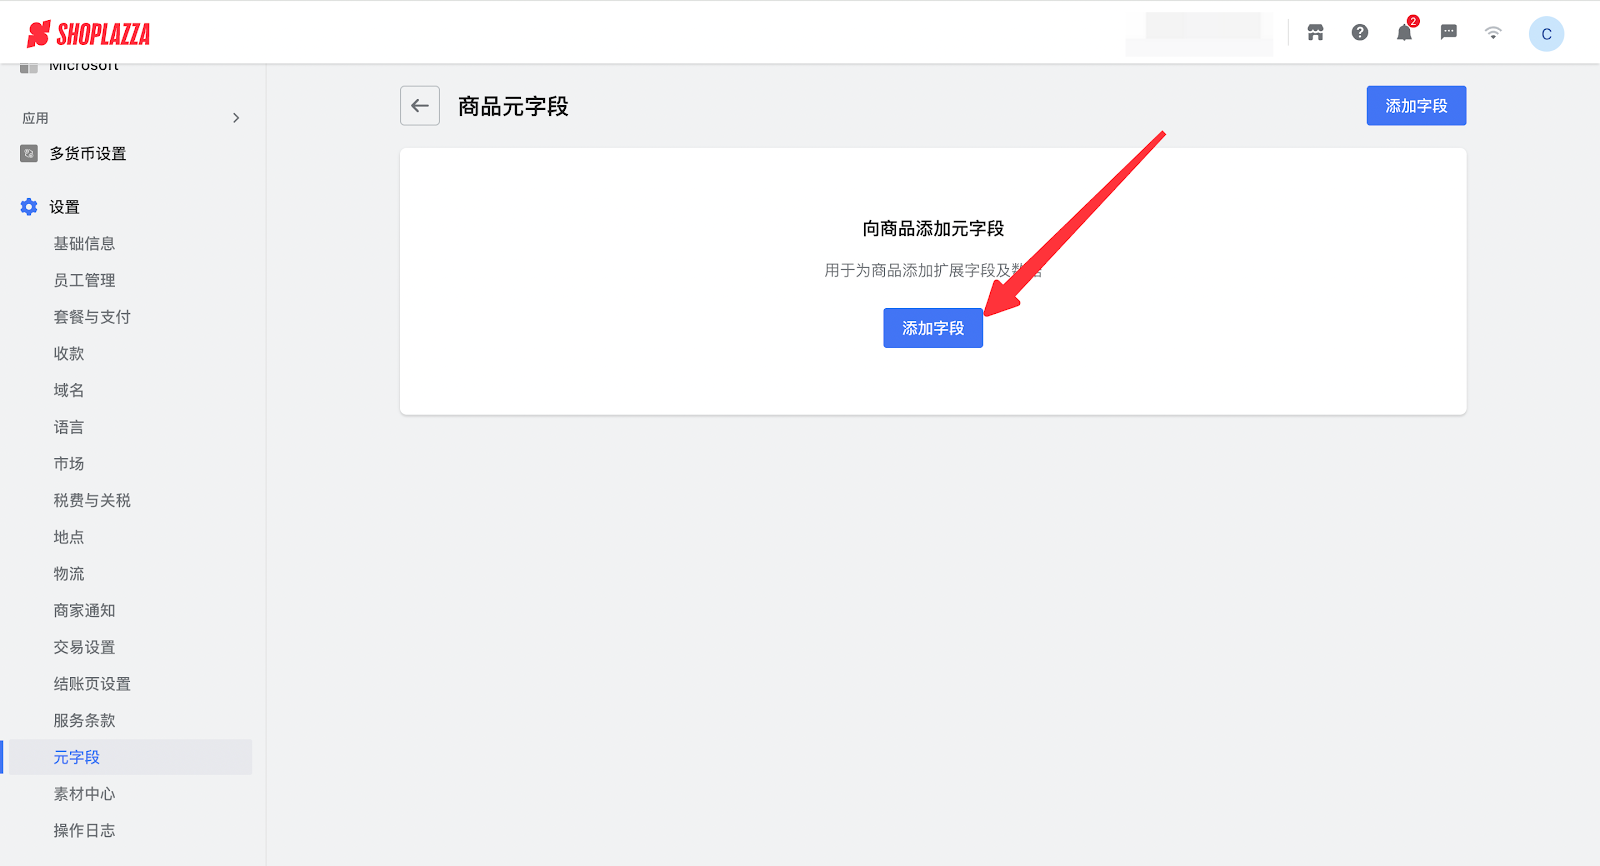Navigate to 域名 settings

click(x=69, y=390)
